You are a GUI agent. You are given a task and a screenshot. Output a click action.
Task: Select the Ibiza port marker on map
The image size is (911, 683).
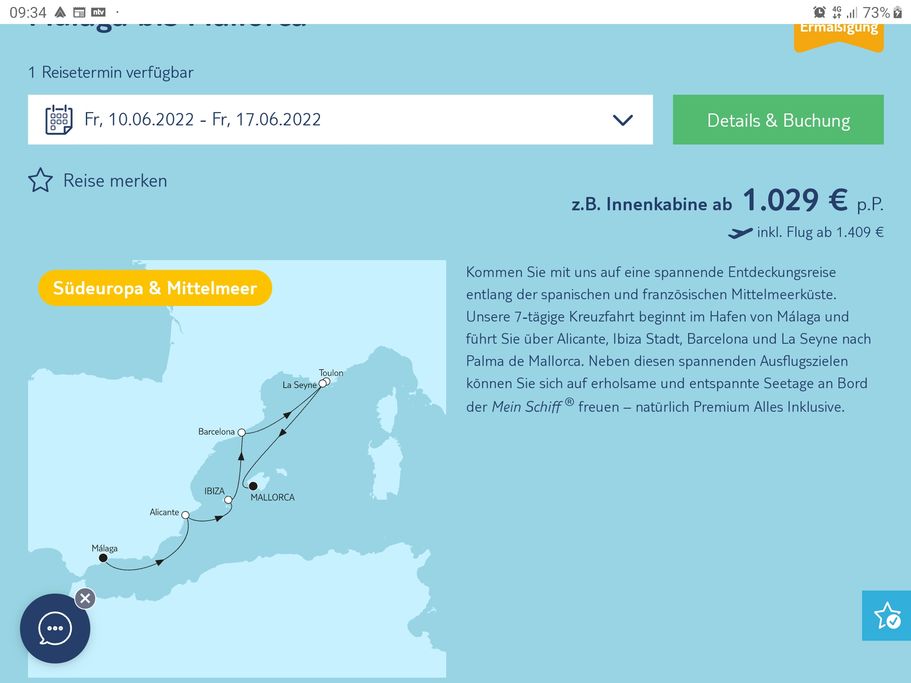coord(228,500)
